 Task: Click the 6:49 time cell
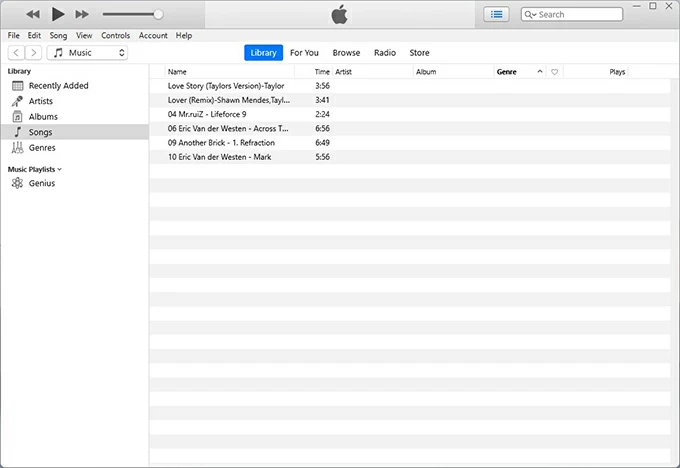[x=322, y=143]
